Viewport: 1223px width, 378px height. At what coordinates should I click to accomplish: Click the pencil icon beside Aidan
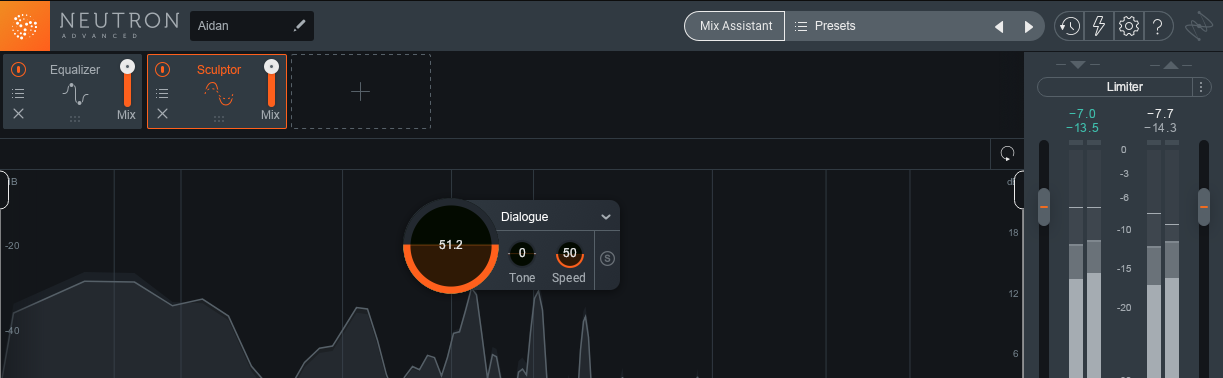click(299, 25)
